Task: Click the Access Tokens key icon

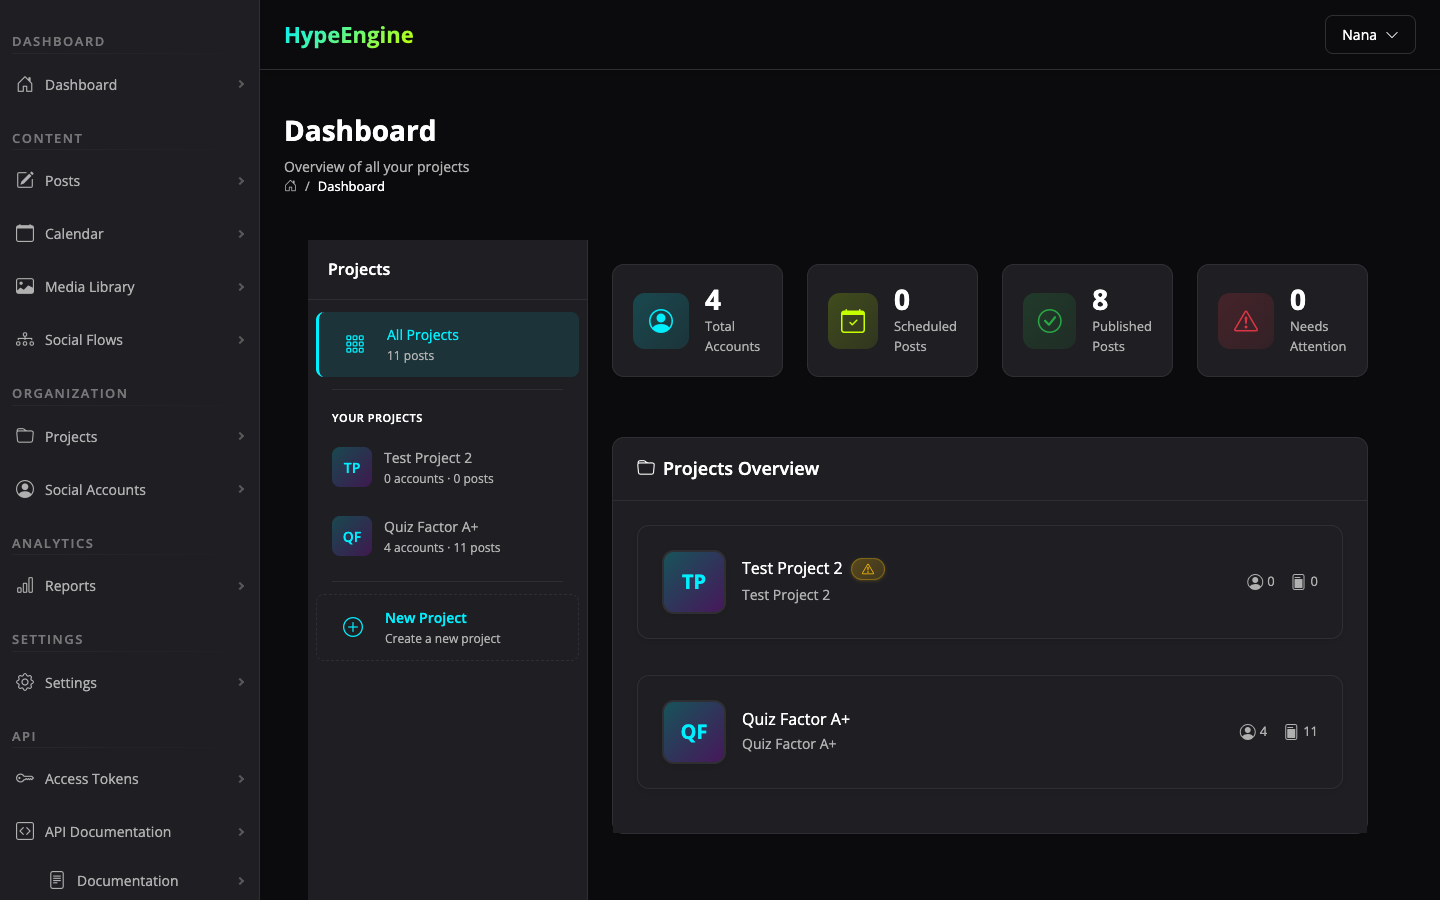Action: (x=25, y=778)
